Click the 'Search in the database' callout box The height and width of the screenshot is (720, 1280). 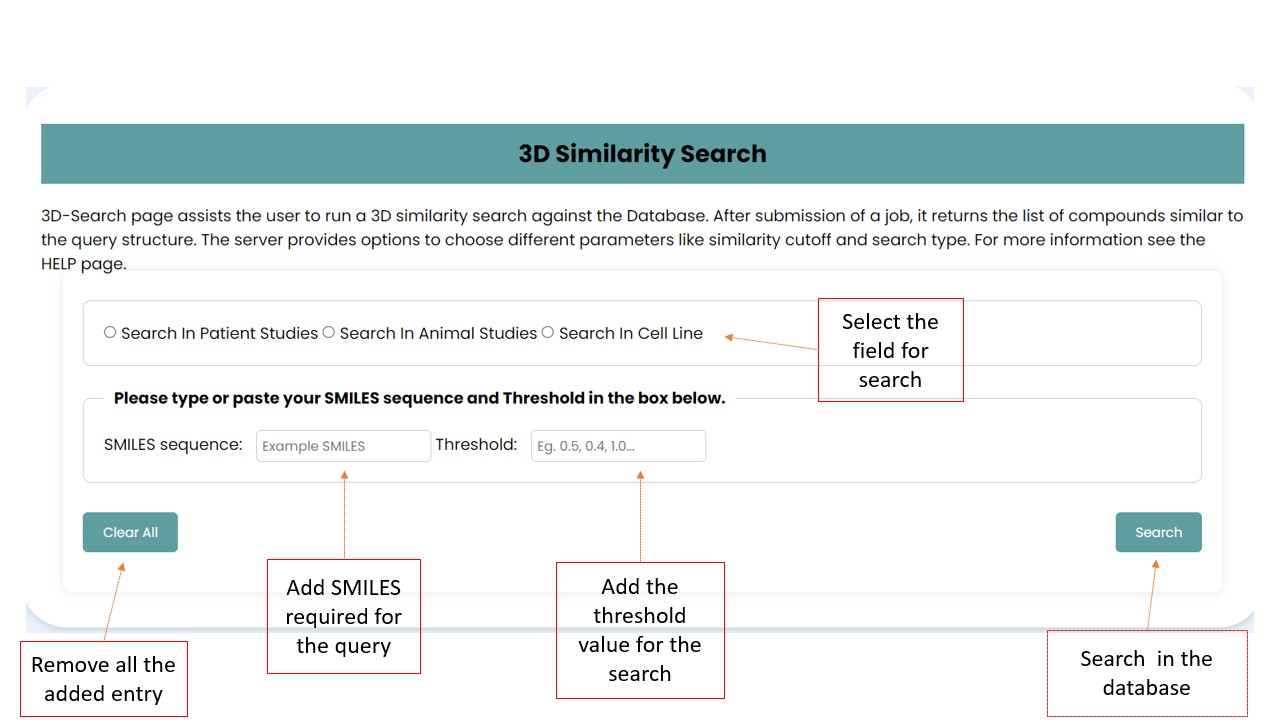pyautogui.click(x=1146, y=673)
